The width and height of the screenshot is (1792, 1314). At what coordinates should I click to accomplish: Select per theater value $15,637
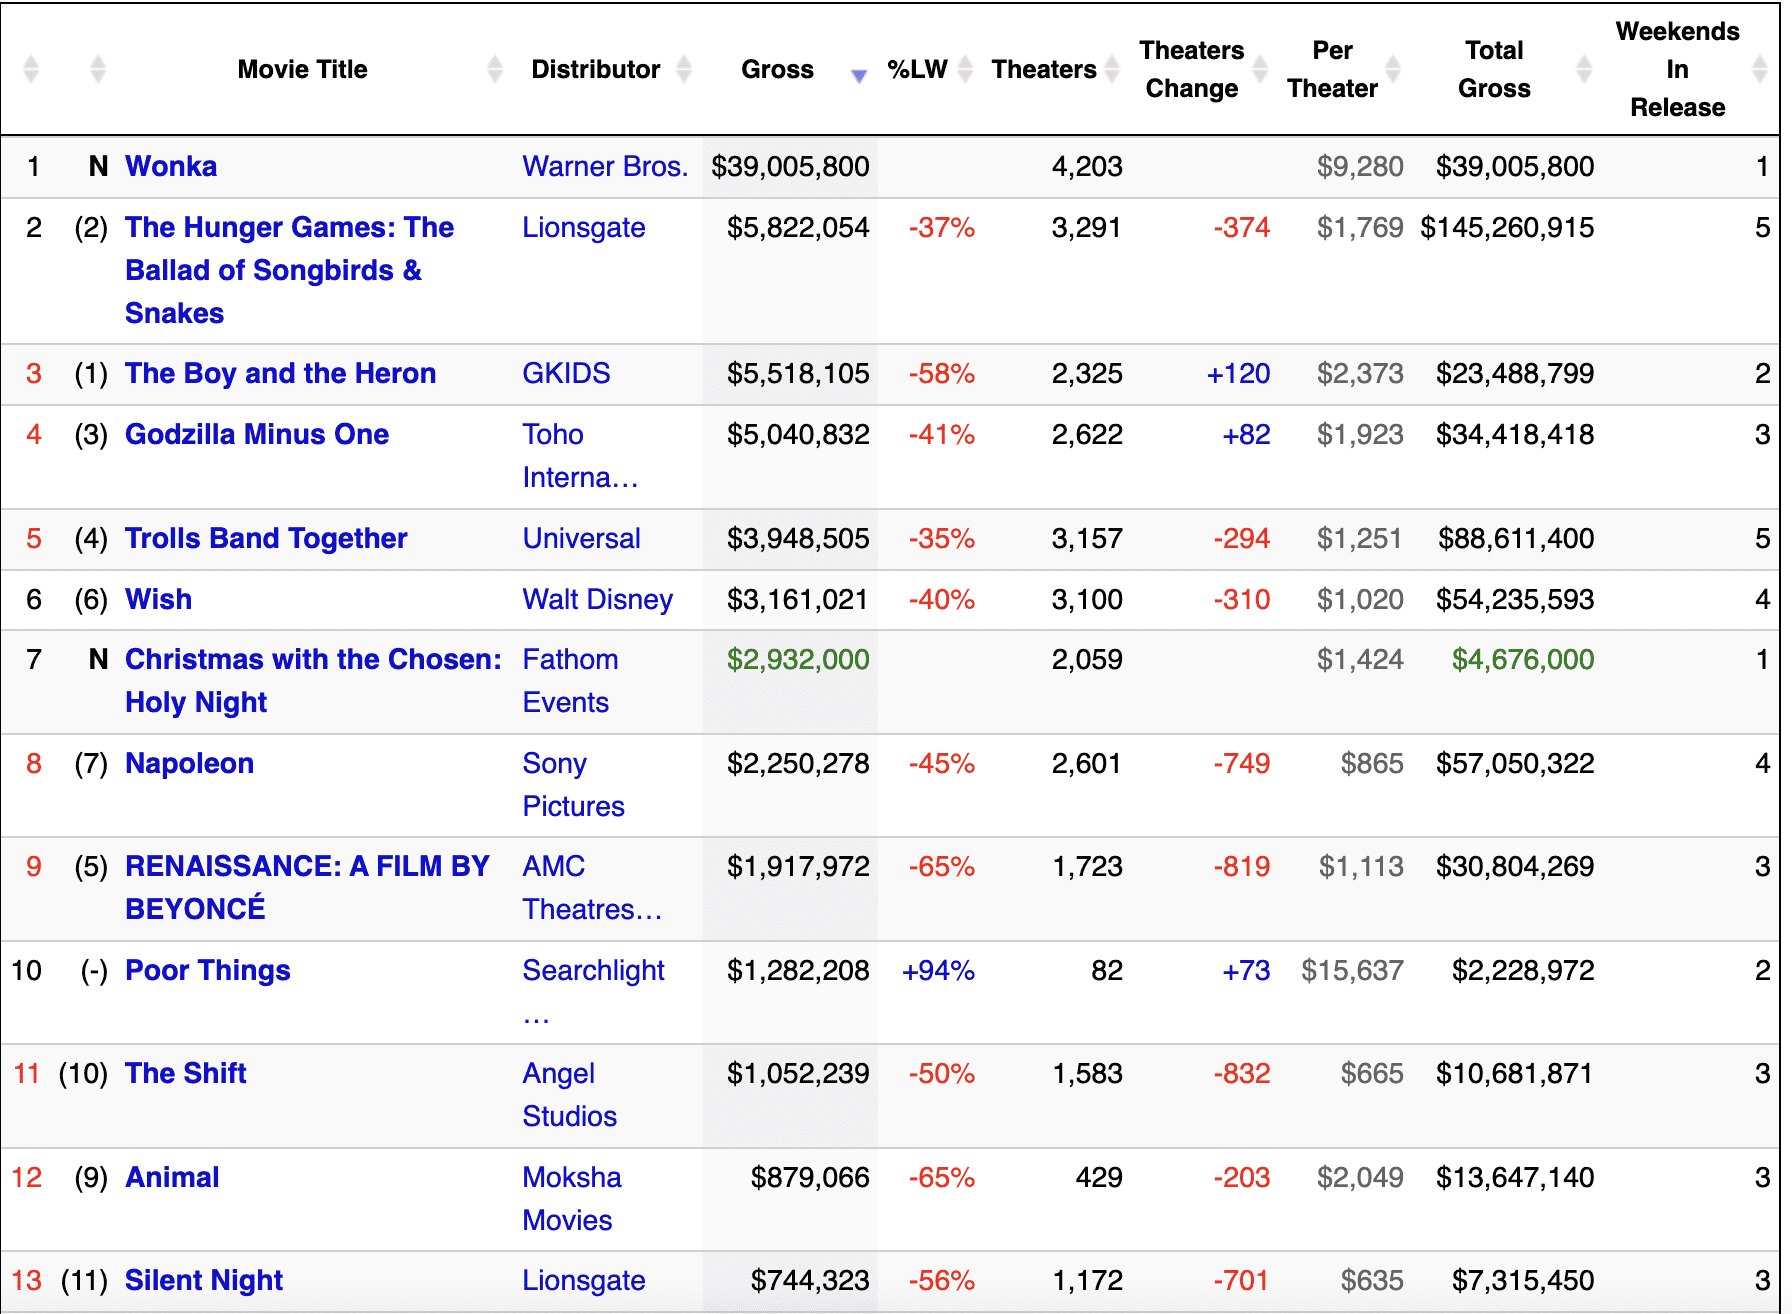click(x=1352, y=970)
